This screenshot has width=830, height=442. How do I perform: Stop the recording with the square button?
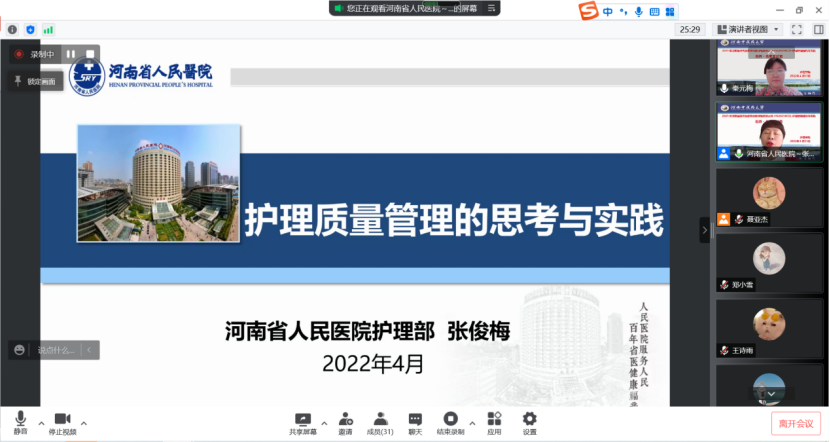pyautogui.click(x=90, y=54)
